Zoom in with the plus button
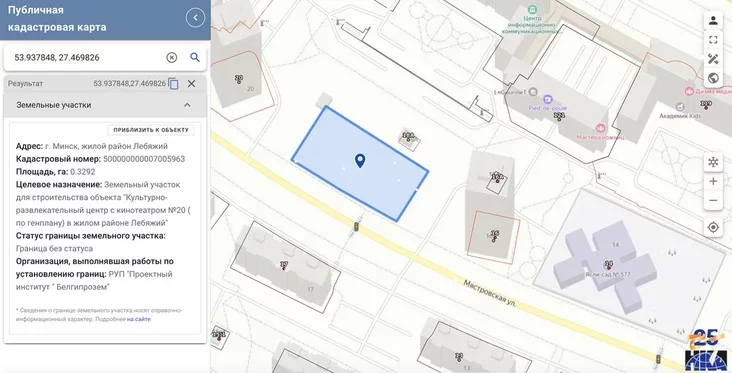This screenshot has height=373, width=732. pyautogui.click(x=713, y=182)
